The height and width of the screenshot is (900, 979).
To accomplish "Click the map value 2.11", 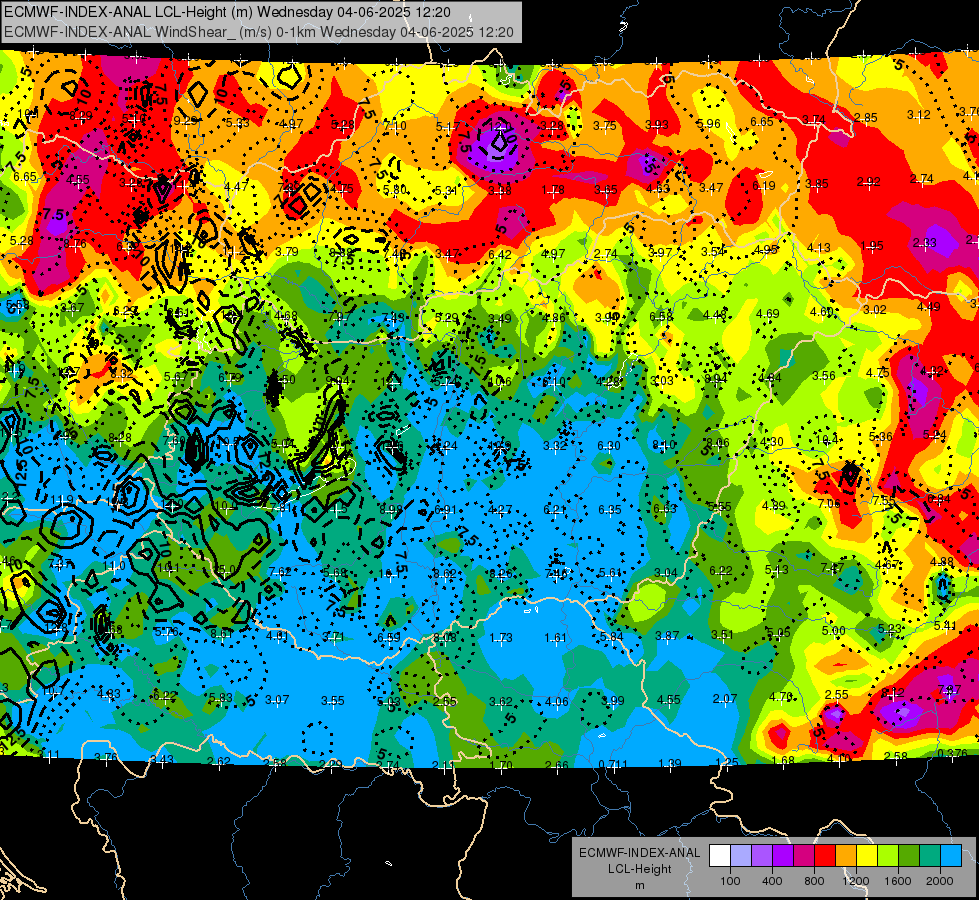I will tap(443, 765).
